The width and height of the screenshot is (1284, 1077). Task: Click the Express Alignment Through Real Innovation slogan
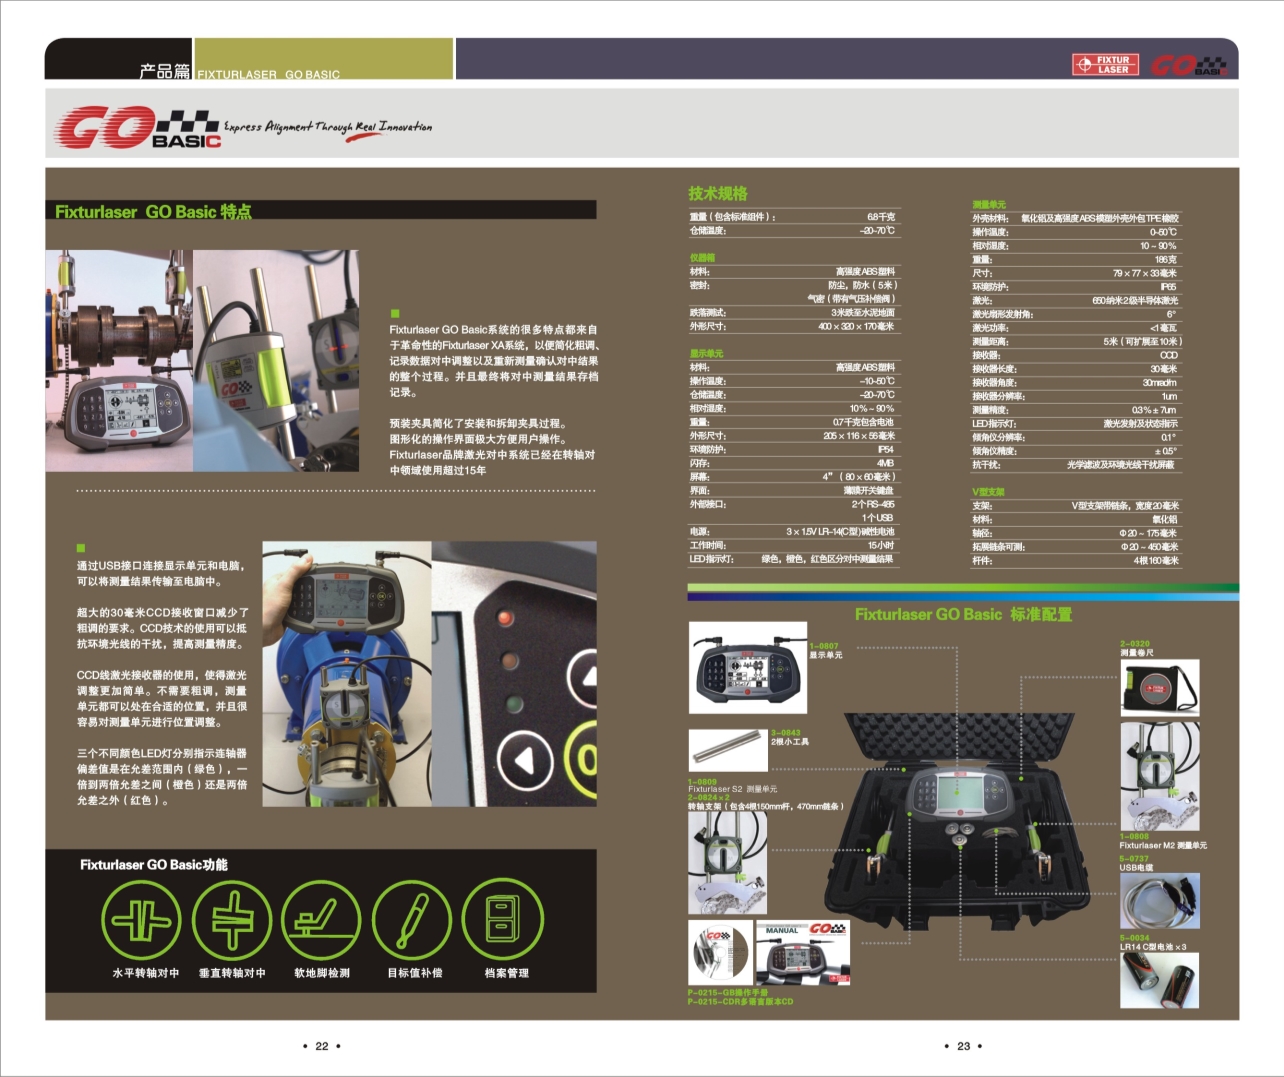tap(328, 128)
